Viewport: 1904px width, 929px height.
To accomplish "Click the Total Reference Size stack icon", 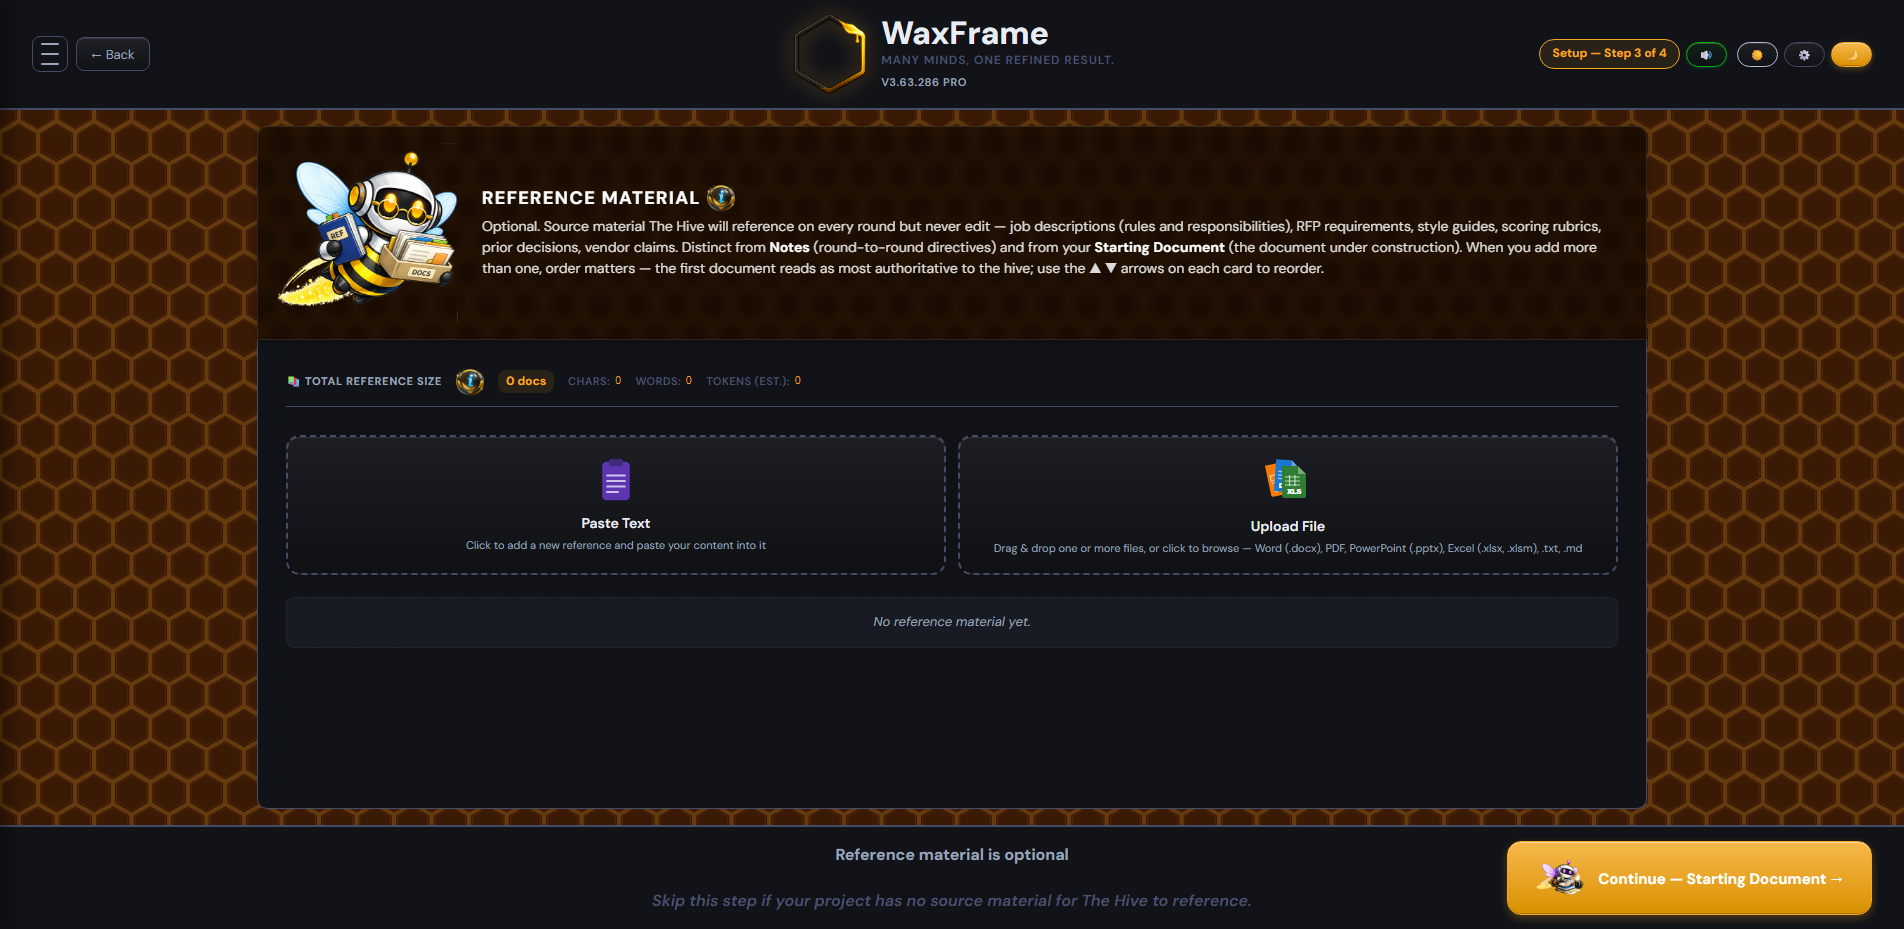I will tap(293, 381).
